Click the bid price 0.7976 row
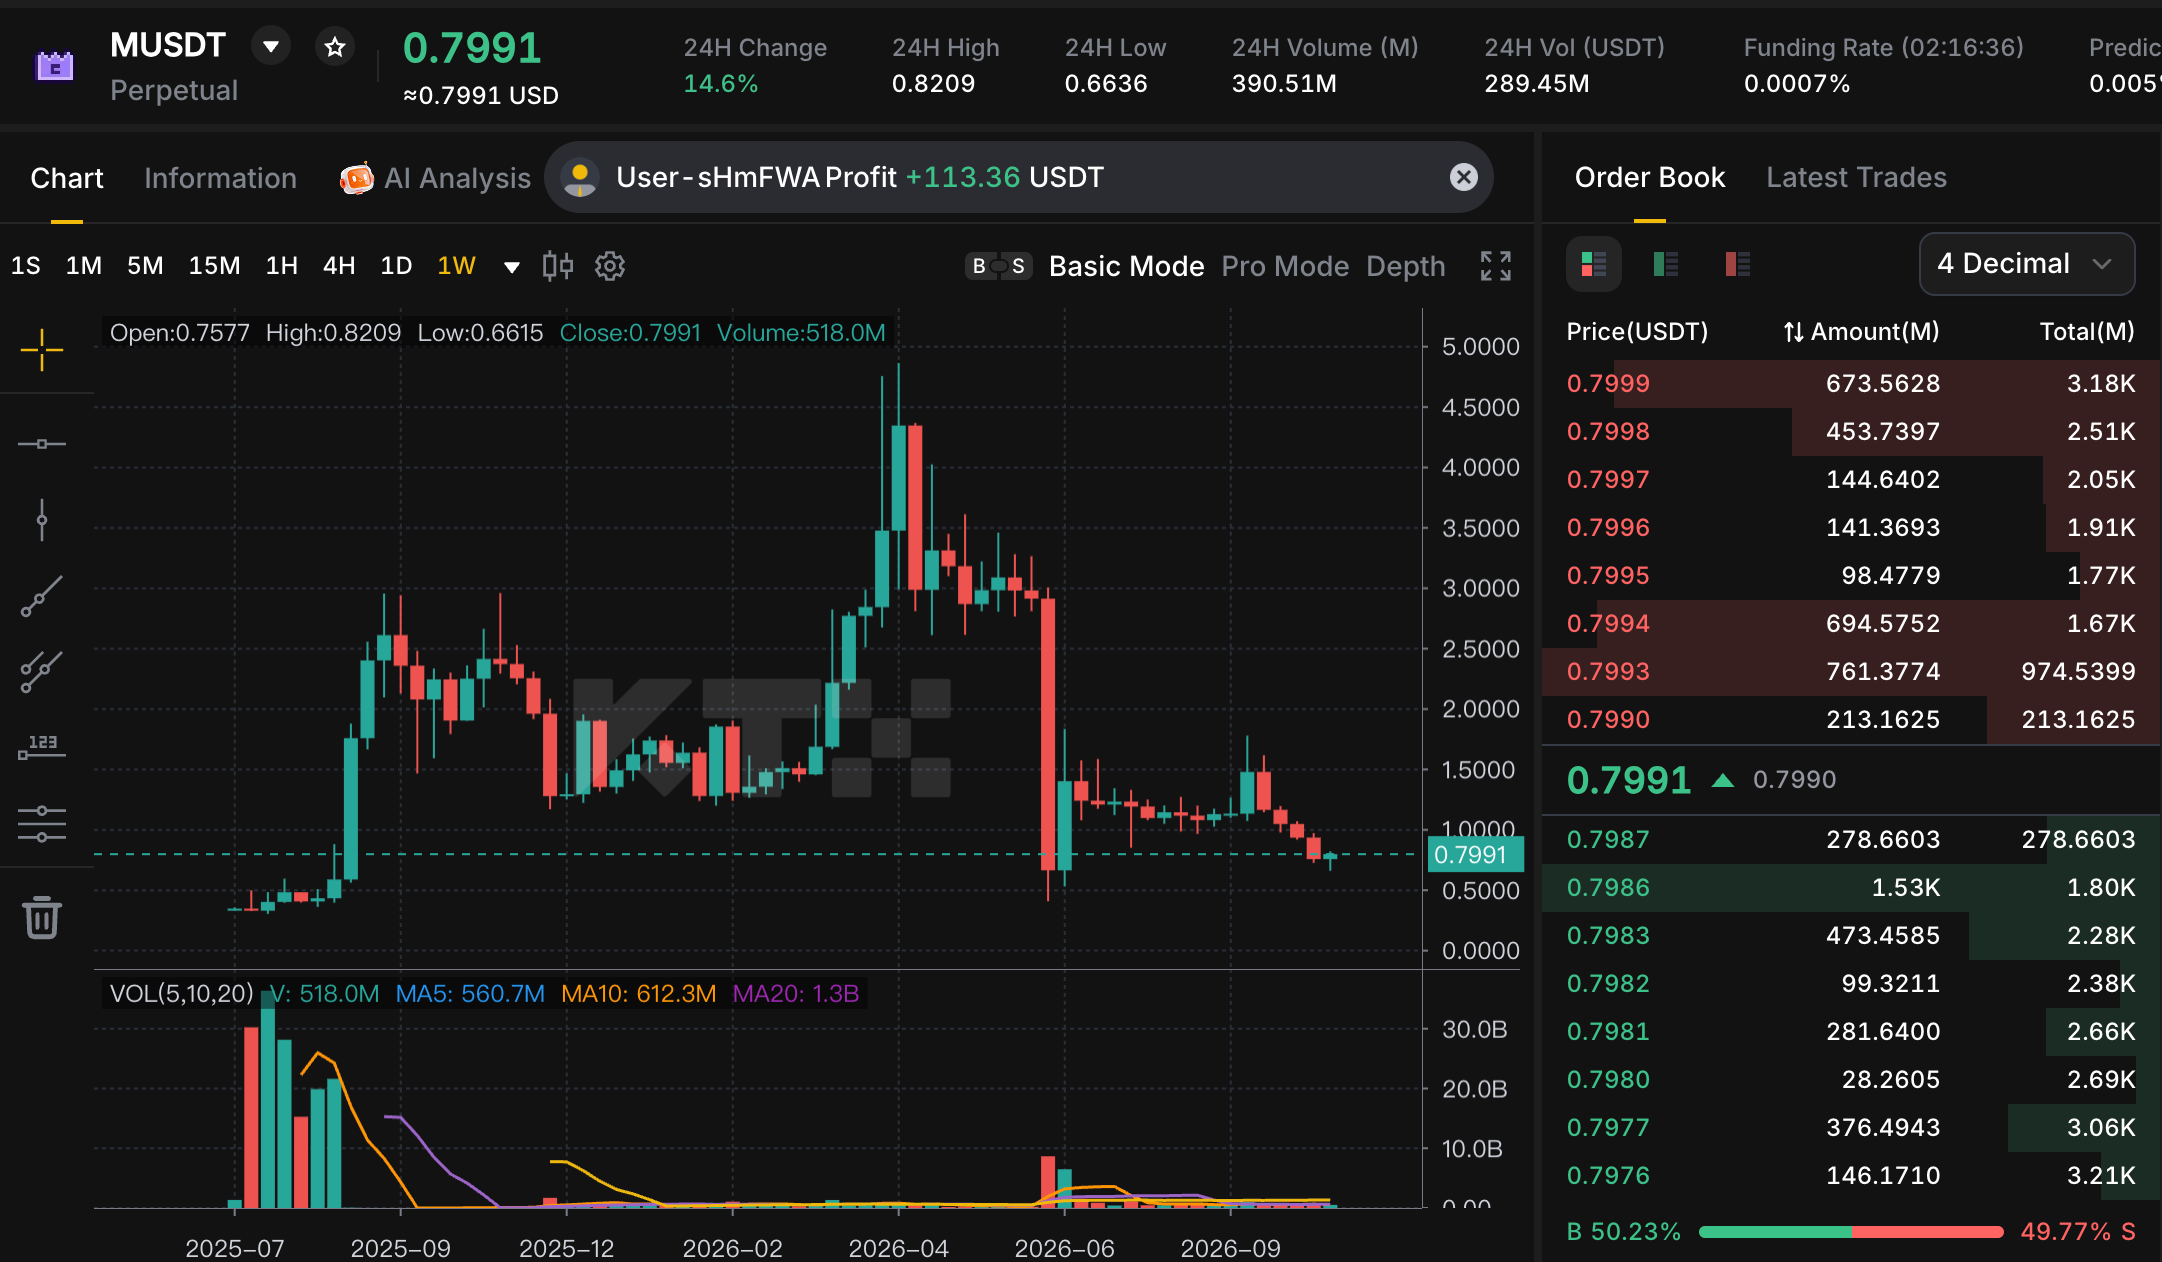This screenshot has height=1262, width=2162. (x=1851, y=1175)
